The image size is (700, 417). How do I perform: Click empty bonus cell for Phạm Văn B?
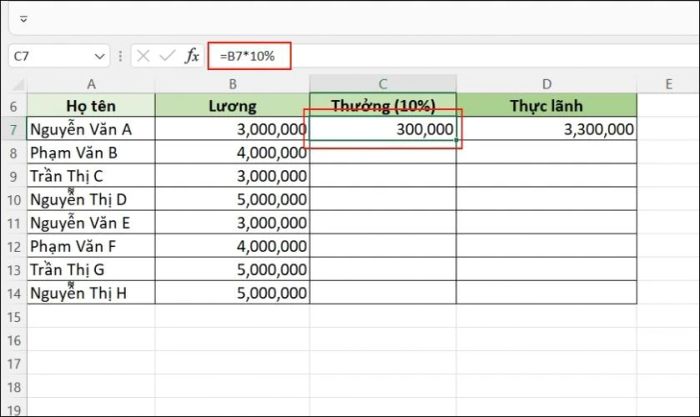click(x=383, y=153)
